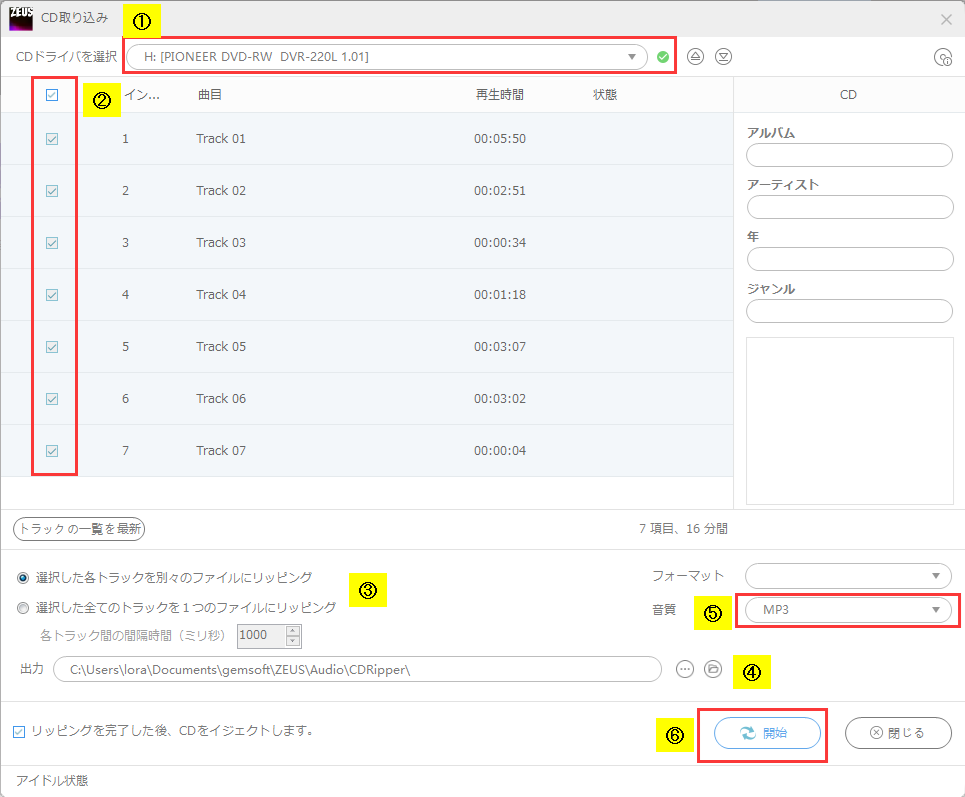Click duration 00:03:02 of Track 06
Image resolution: width=965 pixels, height=797 pixels.
[x=500, y=399]
